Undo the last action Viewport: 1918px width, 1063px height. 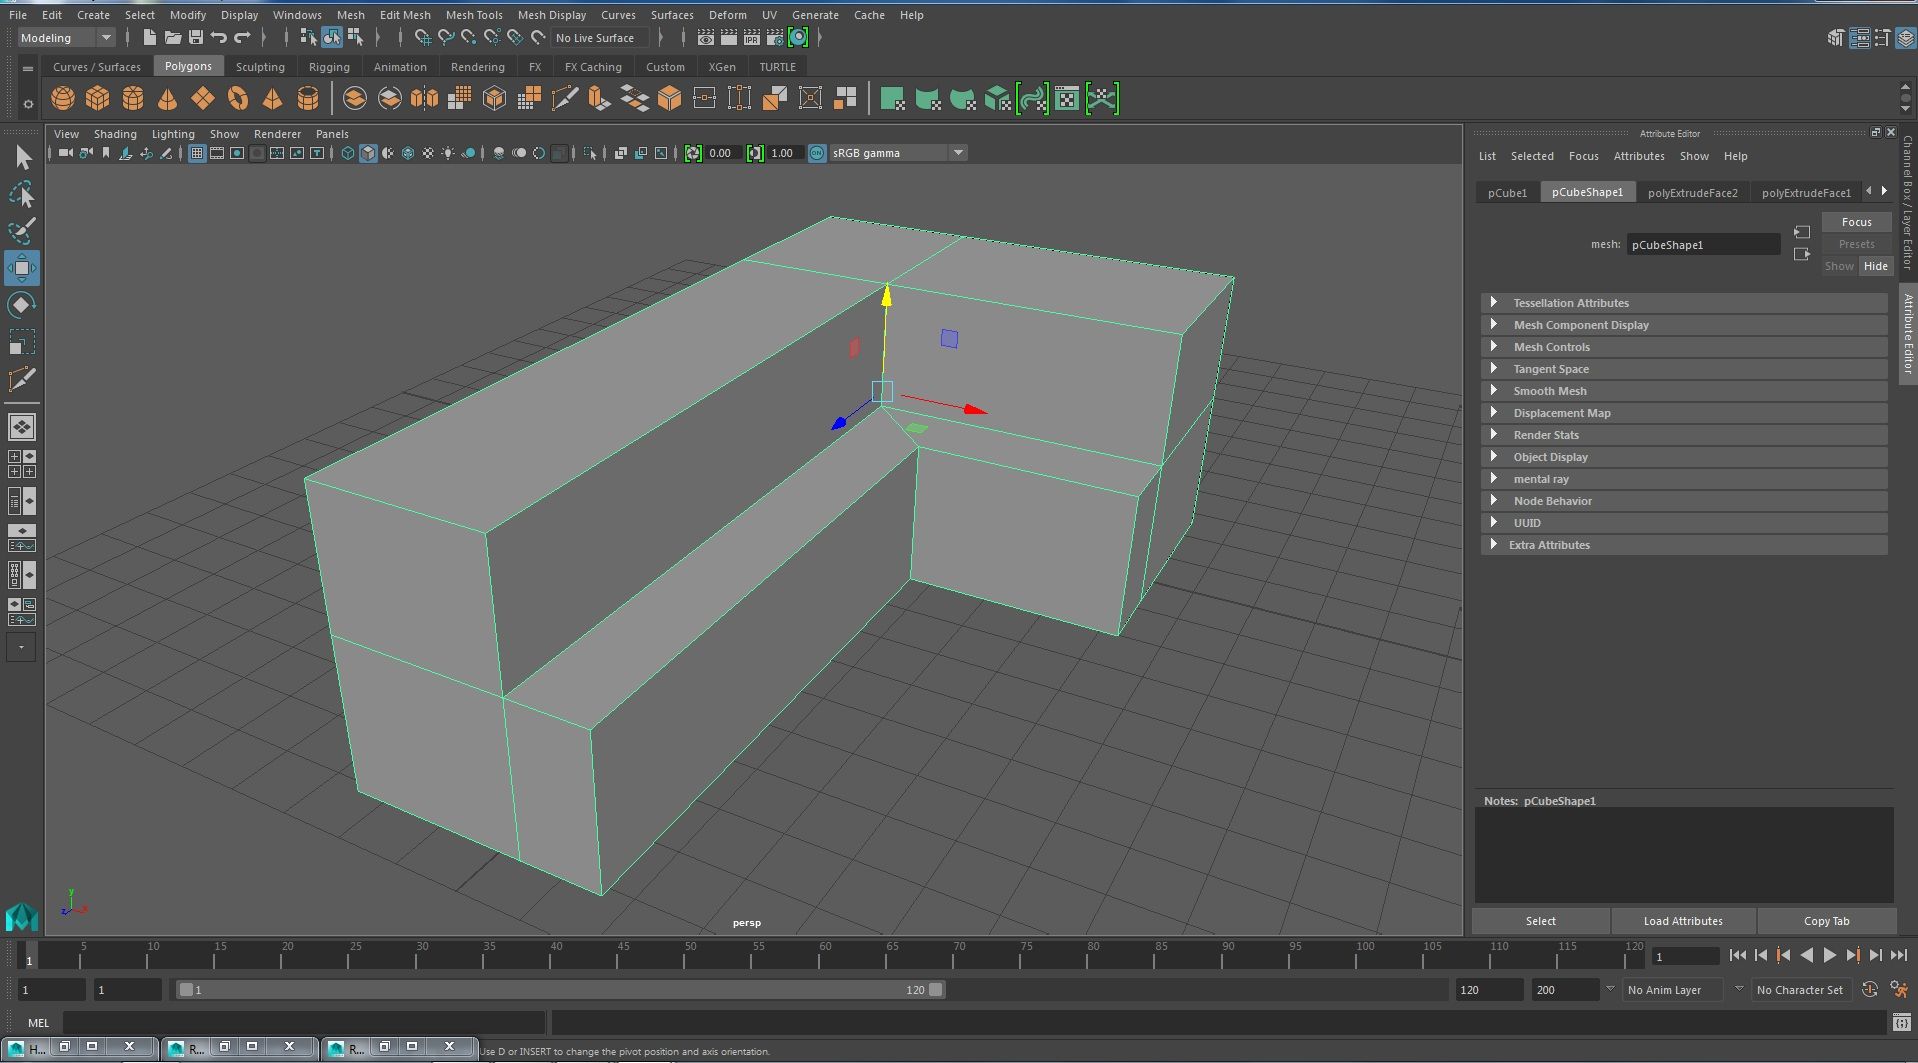pos(218,38)
